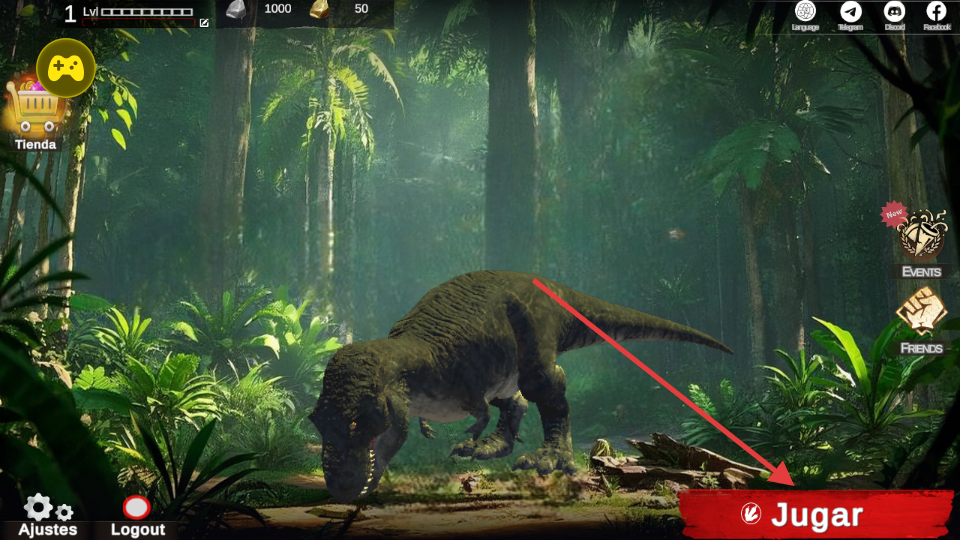Click the 50 gold amount
Screen dimensions: 960x540
pyautogui.click(x=361, y=9)
